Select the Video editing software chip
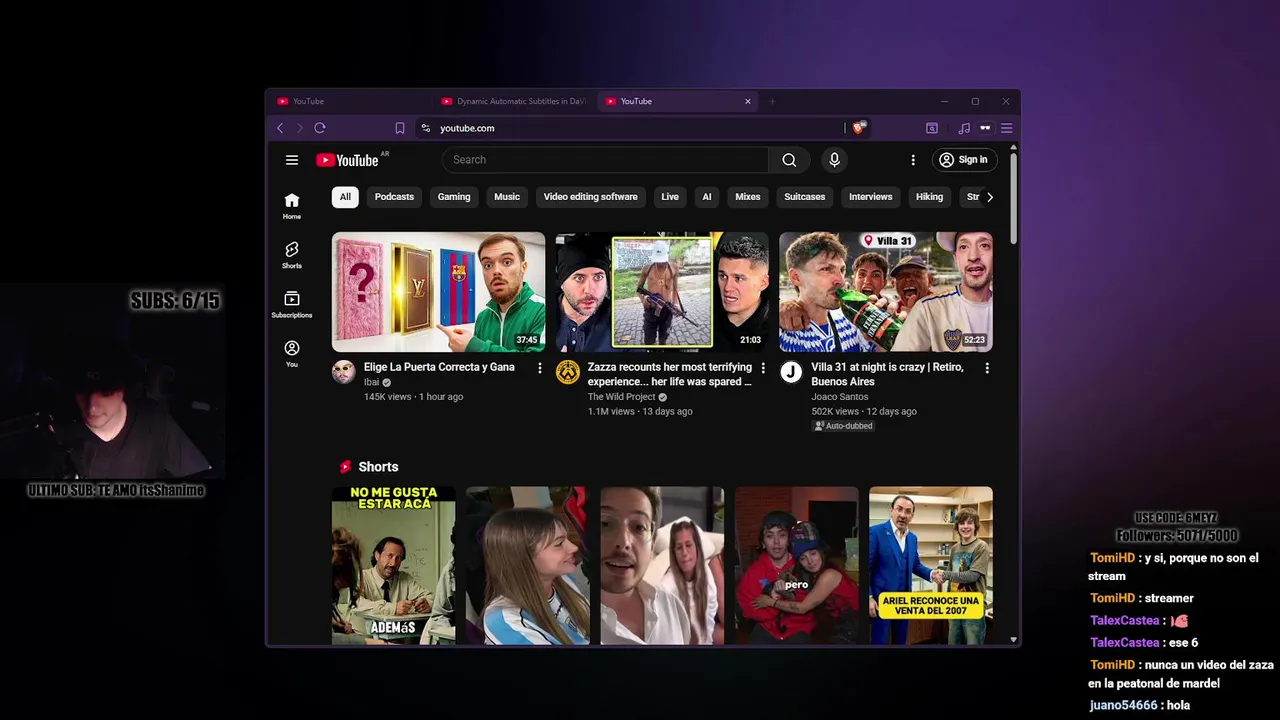The height and width of the screenshot is (720, 1280). point(590,197)
